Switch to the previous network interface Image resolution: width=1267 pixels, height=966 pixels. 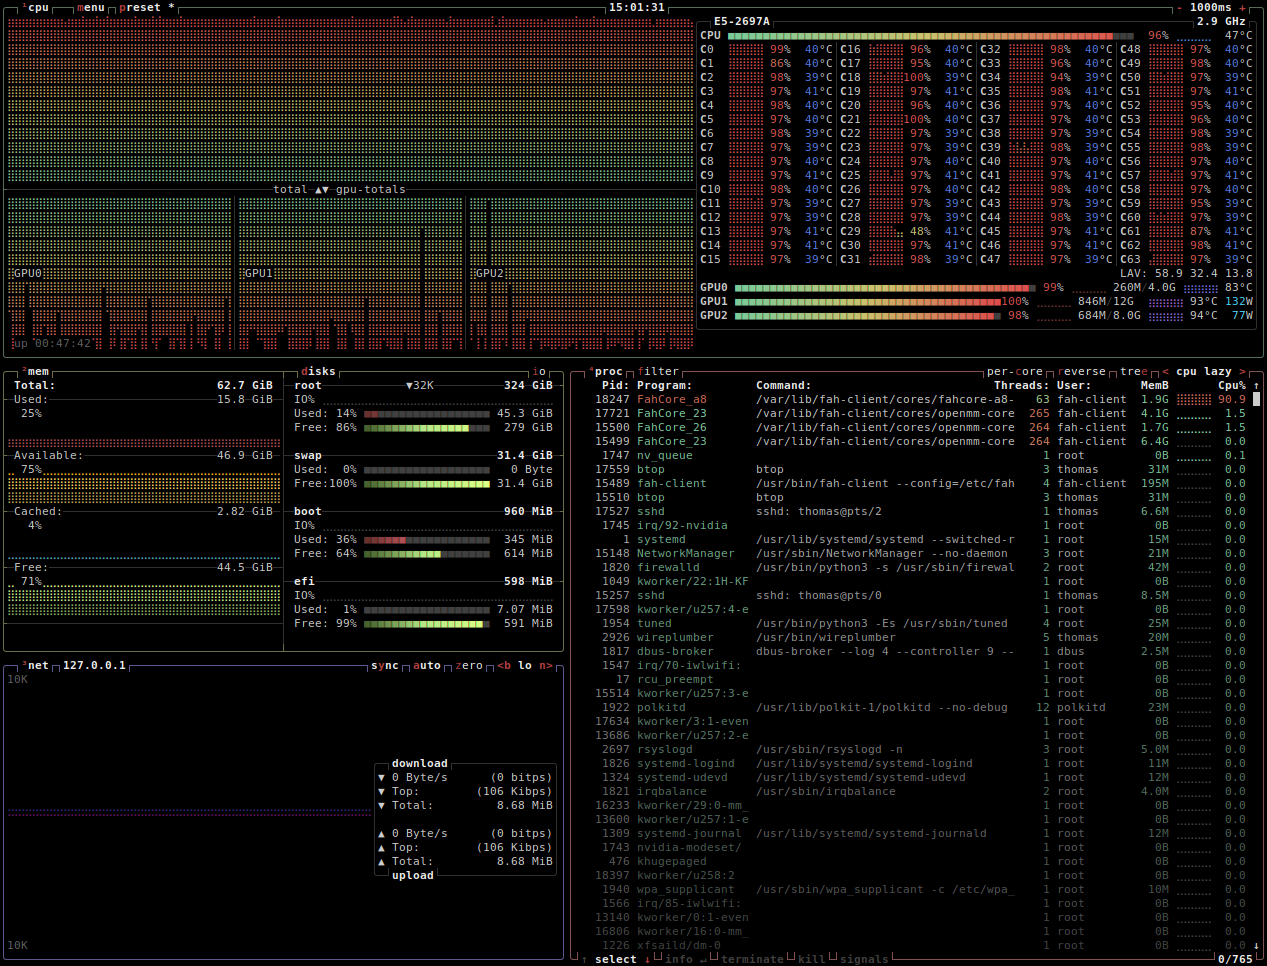pos(504,666)
